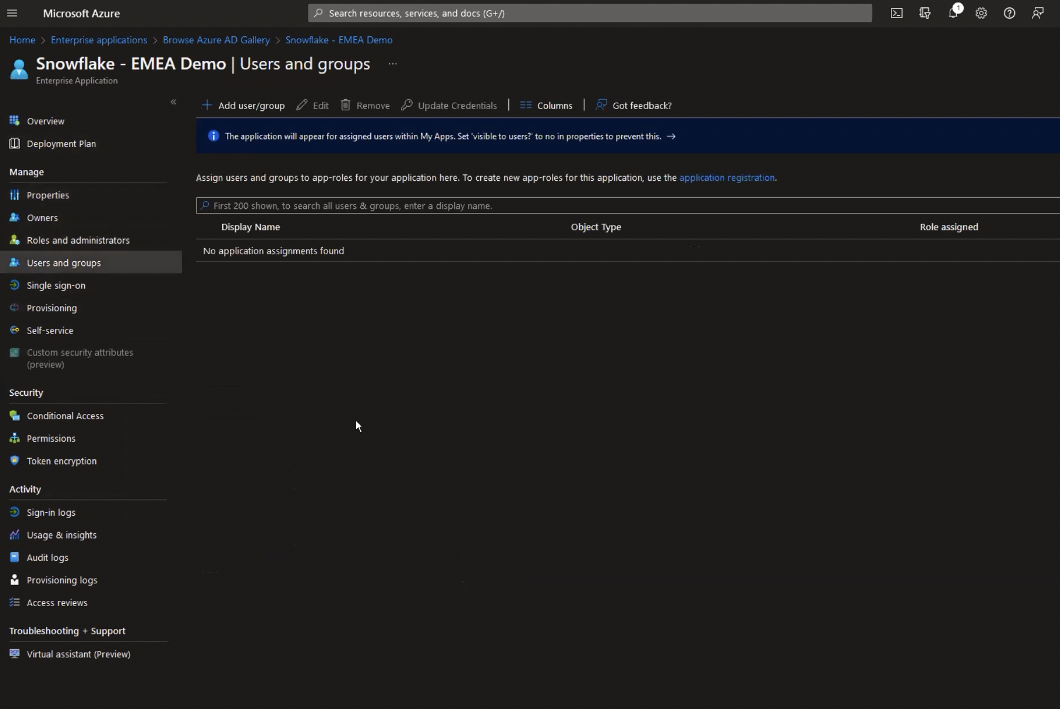1060x709 pixels.
Task: Click the Remove toolbar button
Action: point(365,105)
